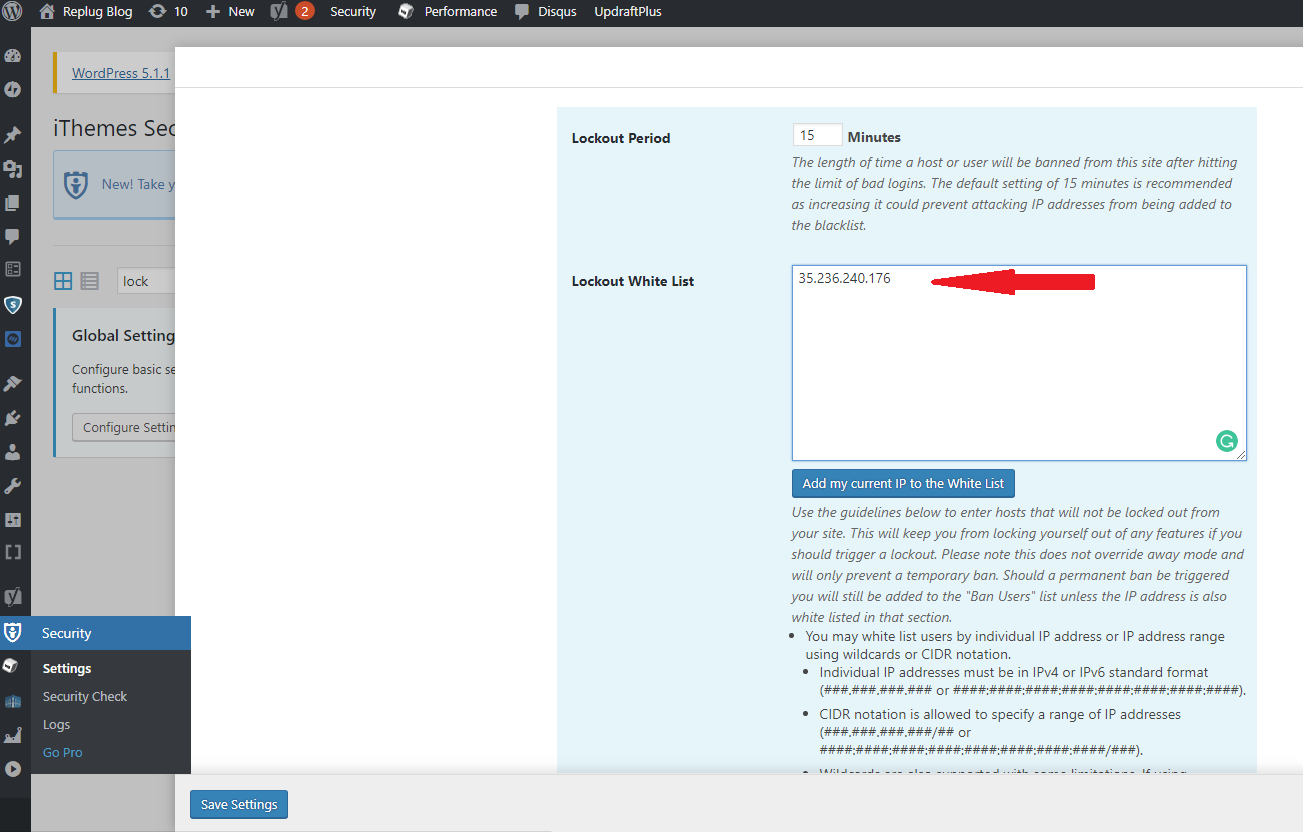
Task: Open Comments via the speech bubble sidebar icon
Action: pyautogui.click(x=13, y=237)
